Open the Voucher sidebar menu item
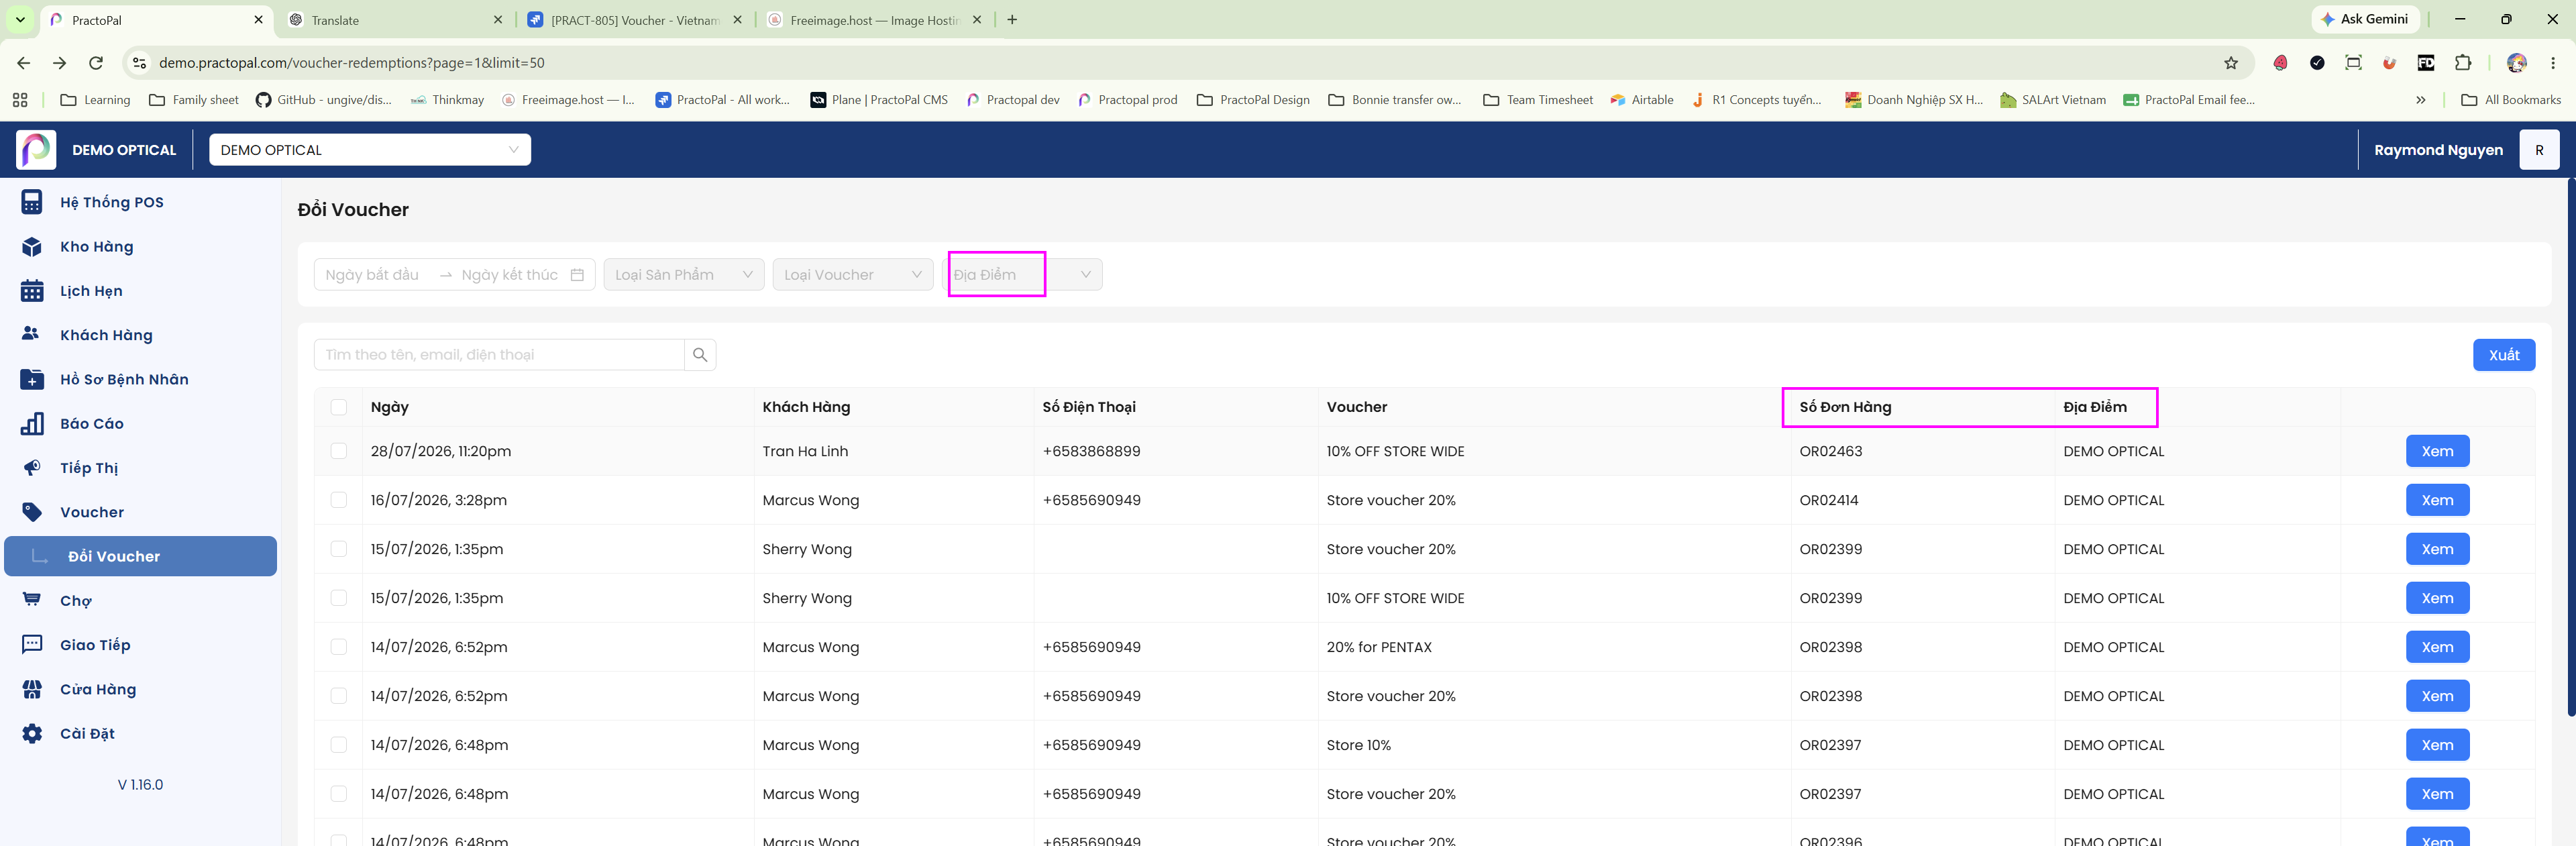Image resolution: width=2576 pixels, height=846 pixels. [x=140, y=512]
